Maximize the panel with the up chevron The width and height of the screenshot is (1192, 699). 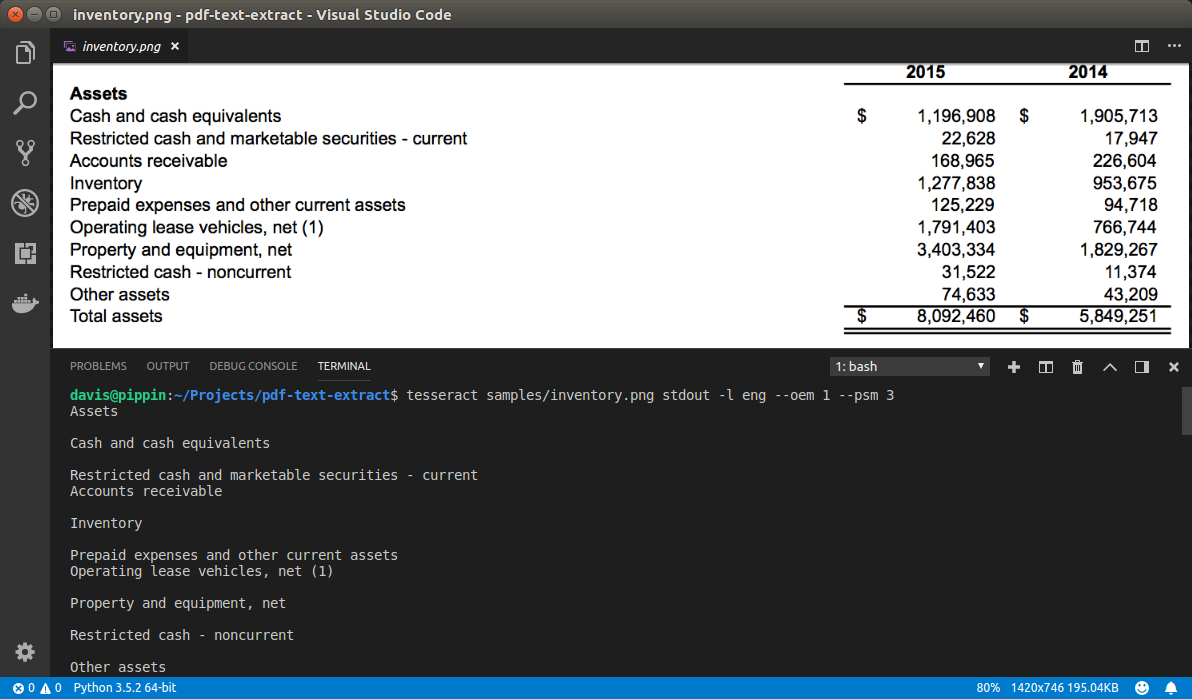[x=1110, y=367]
